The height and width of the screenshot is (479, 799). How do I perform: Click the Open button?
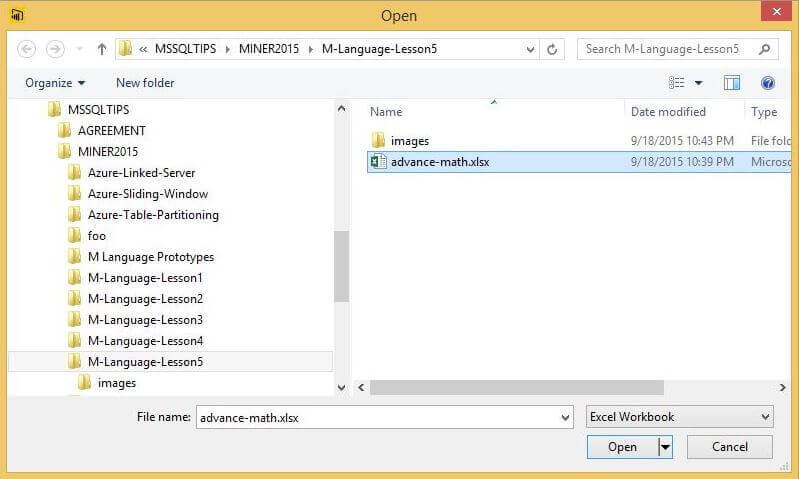tap(622, 447)
